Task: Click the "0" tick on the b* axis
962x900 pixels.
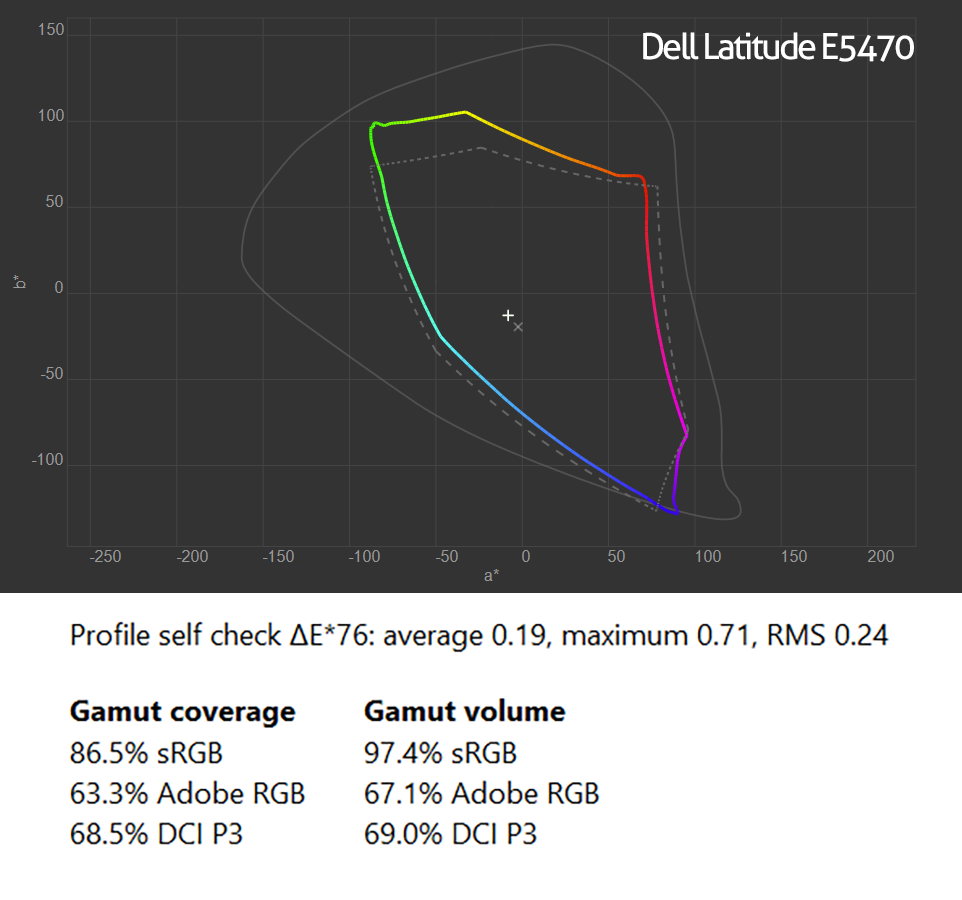Action: [x=59, y=287]
